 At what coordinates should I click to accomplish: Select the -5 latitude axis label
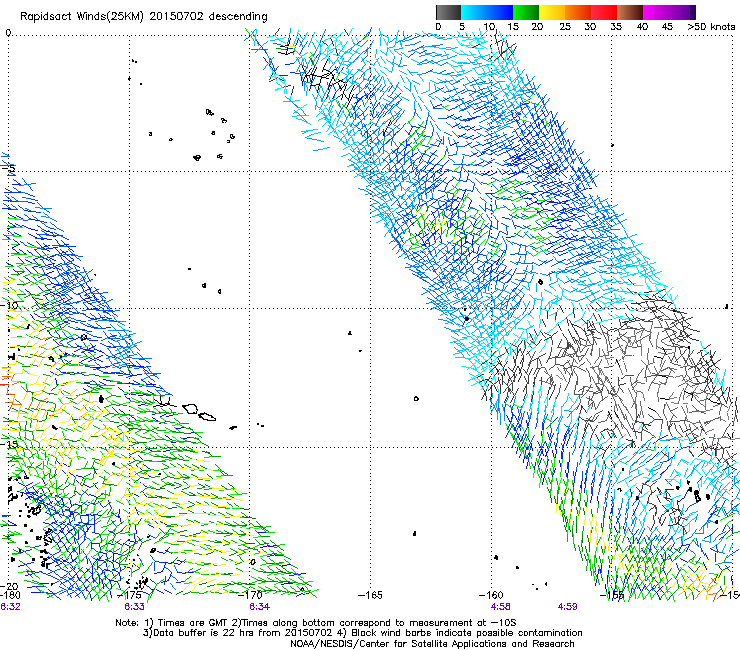tap(9, 169)
